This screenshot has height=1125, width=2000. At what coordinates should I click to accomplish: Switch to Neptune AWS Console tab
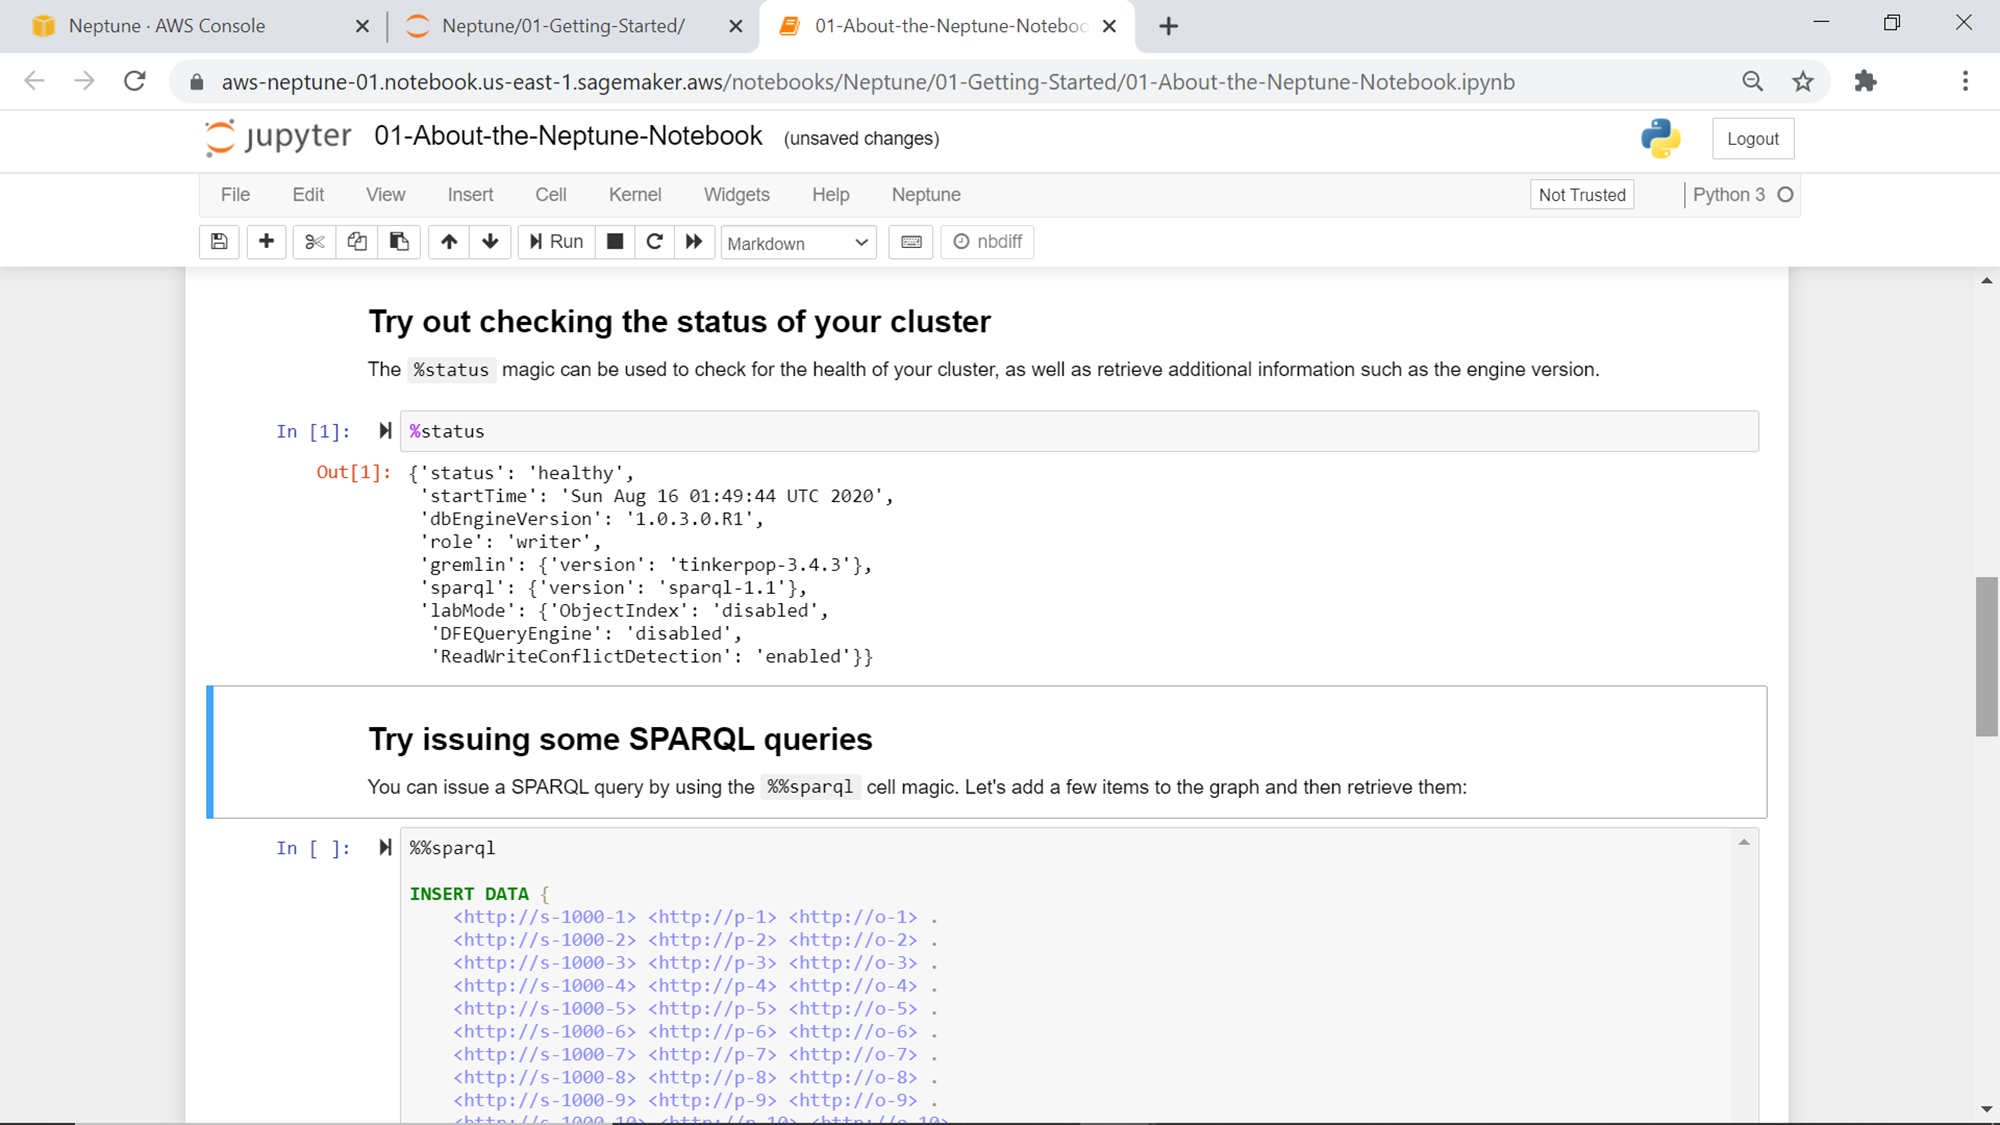coord(167,26)
